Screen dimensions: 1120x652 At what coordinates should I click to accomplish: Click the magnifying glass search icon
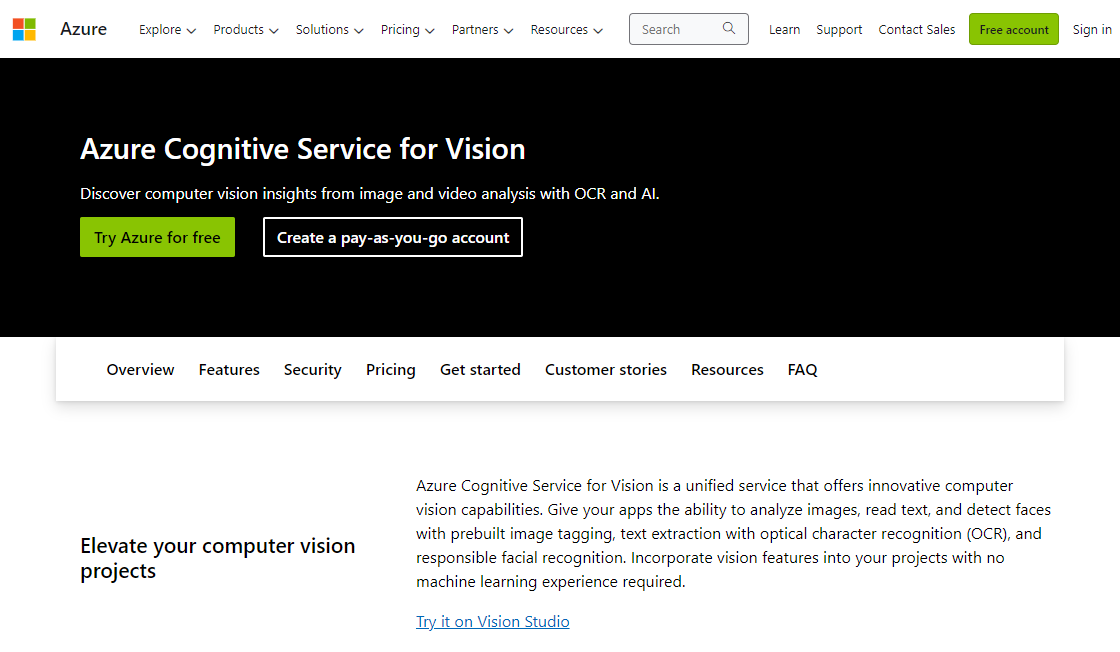tap(729, 29)
